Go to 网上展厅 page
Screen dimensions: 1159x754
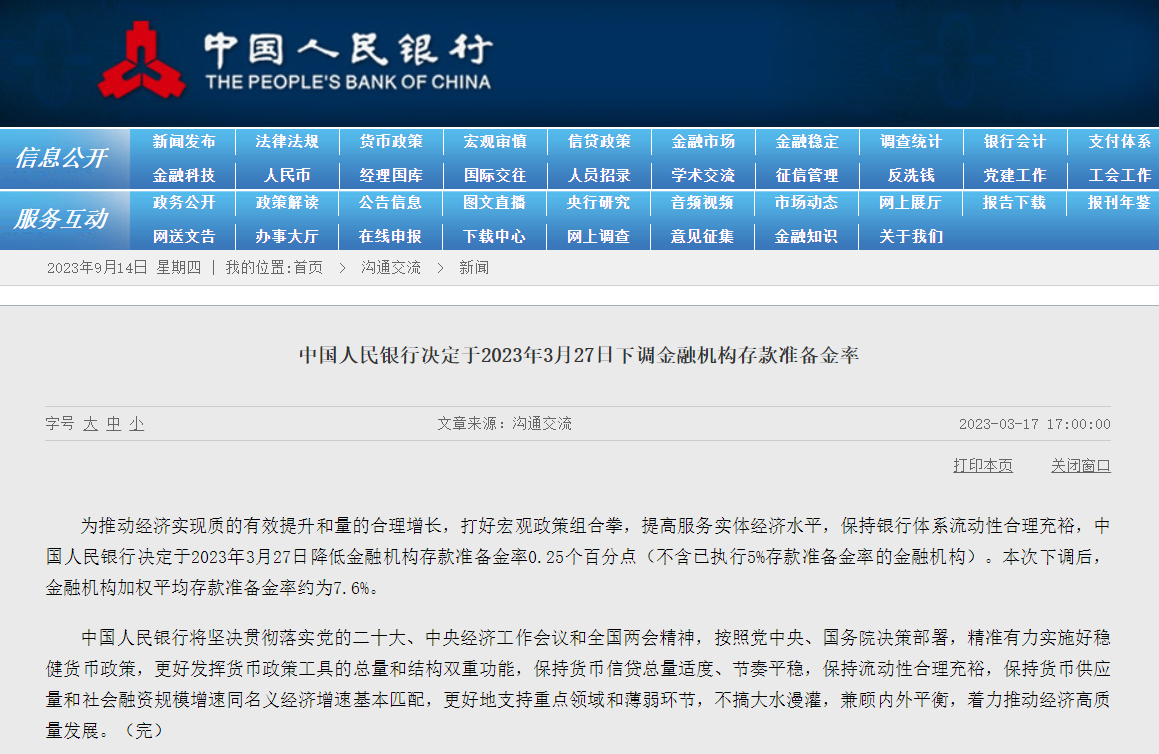910,203
